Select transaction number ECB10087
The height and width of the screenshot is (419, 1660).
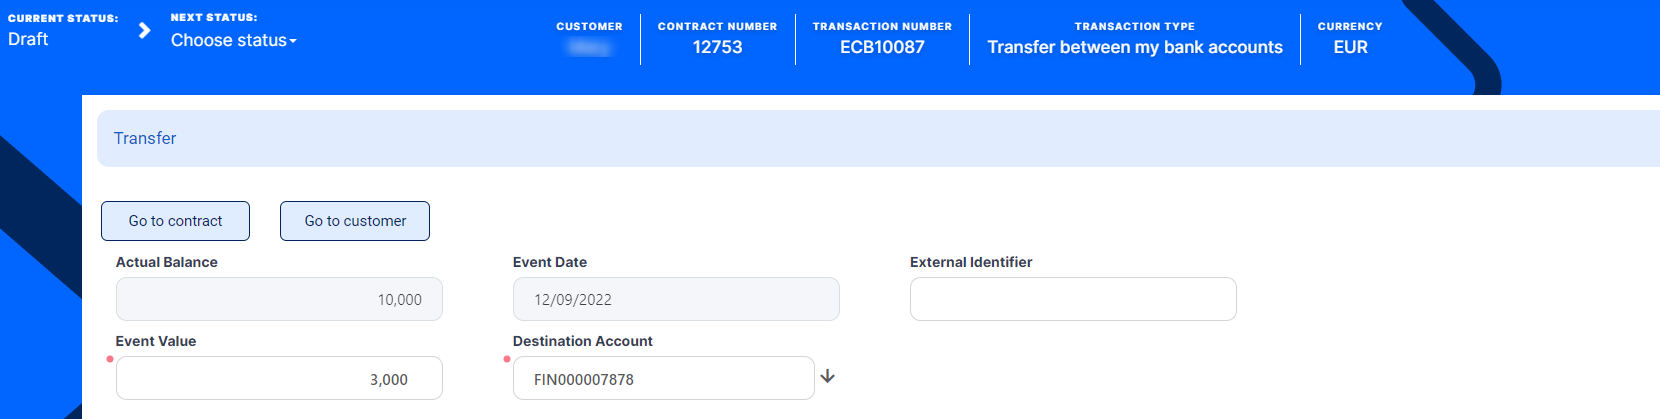882,47
